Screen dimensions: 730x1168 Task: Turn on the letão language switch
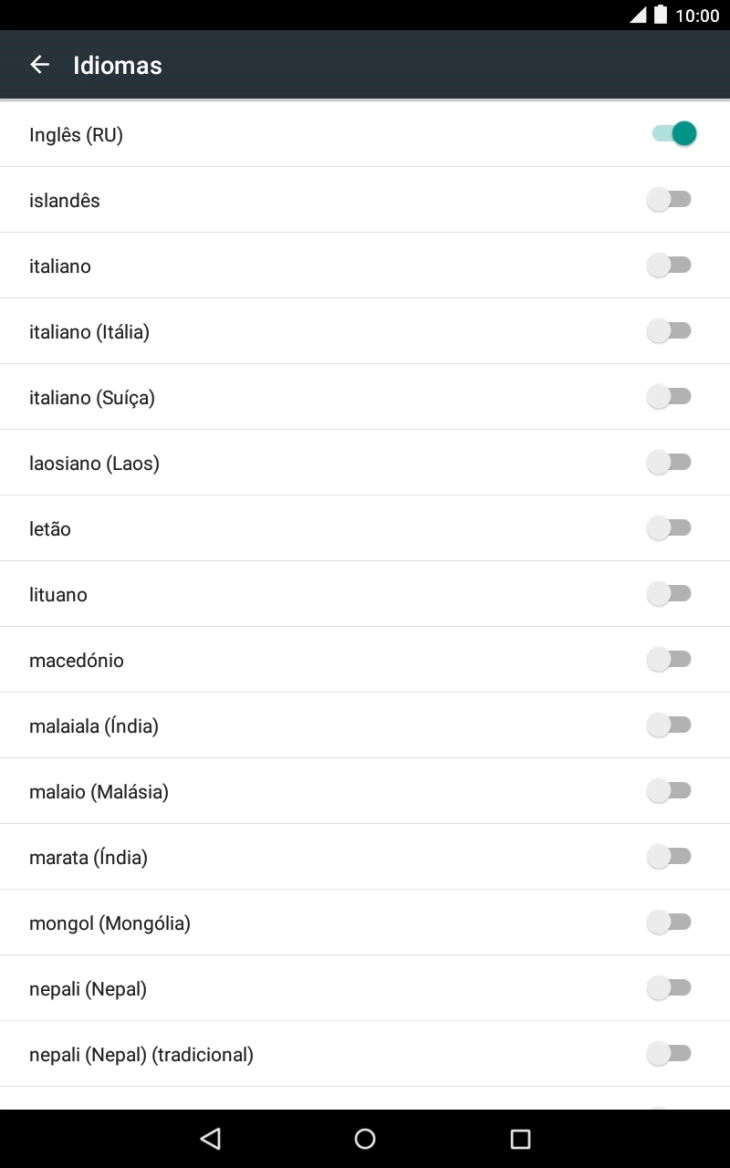pos(669,528)
